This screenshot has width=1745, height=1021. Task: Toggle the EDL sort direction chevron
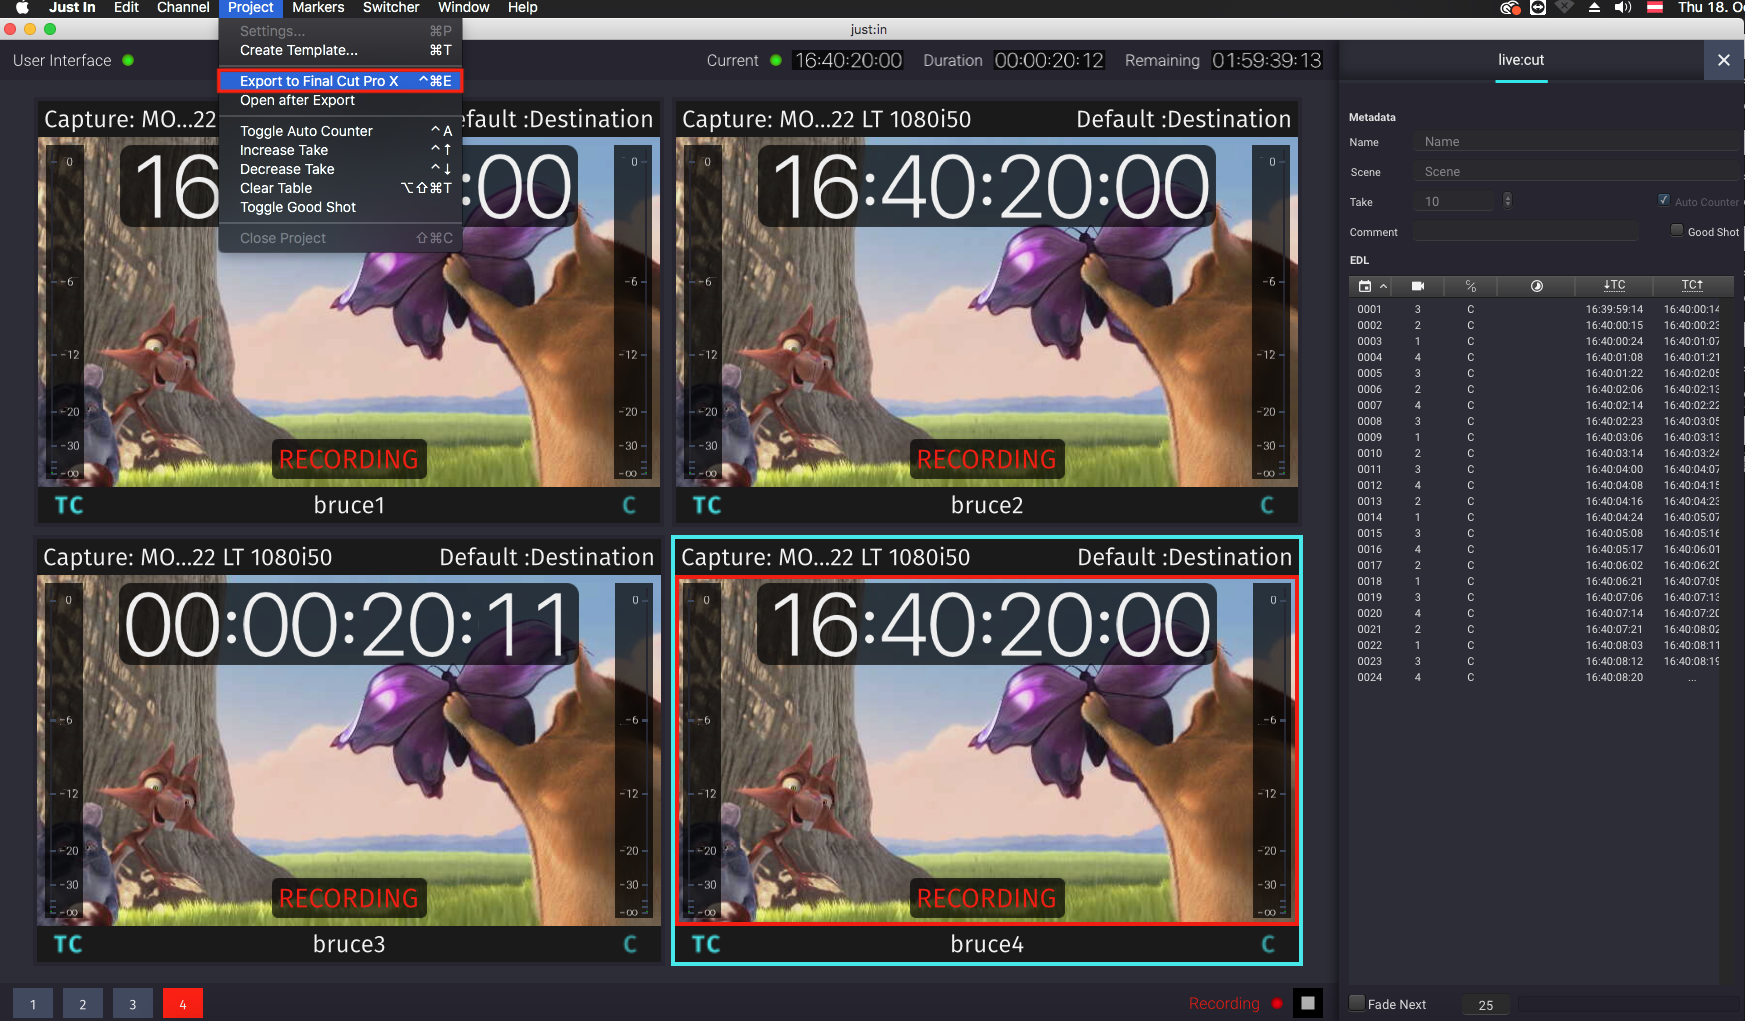[x=1384, y=286]
